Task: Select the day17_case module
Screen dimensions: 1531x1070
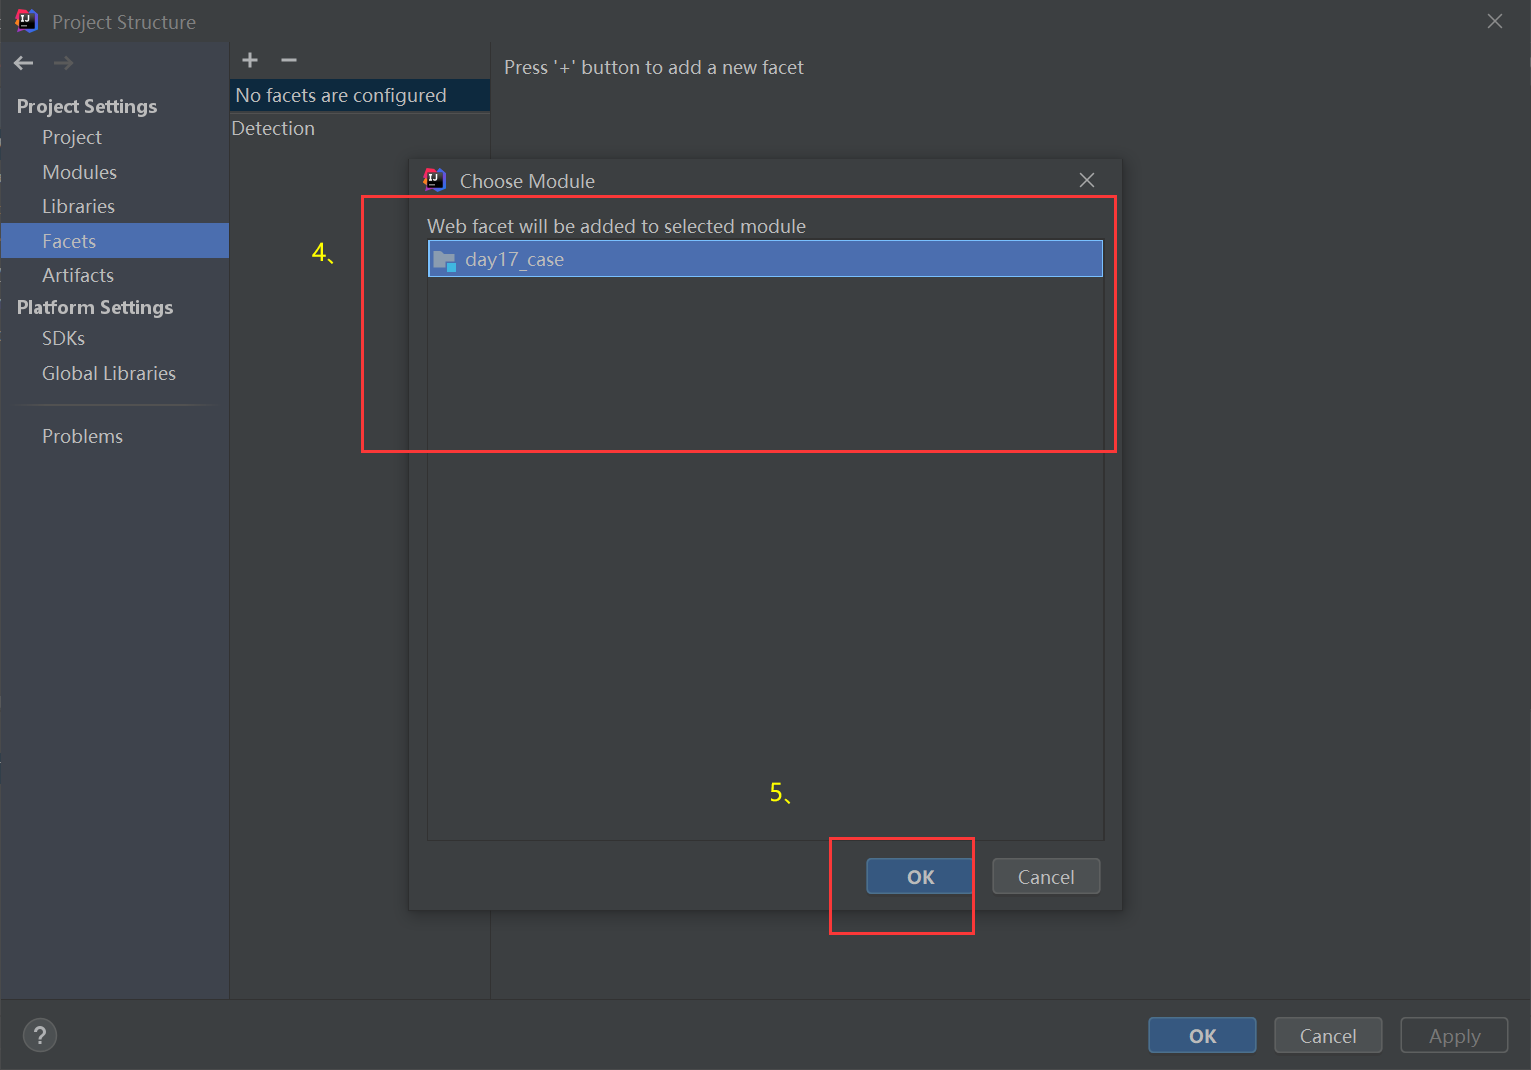Action: (765, 259)
